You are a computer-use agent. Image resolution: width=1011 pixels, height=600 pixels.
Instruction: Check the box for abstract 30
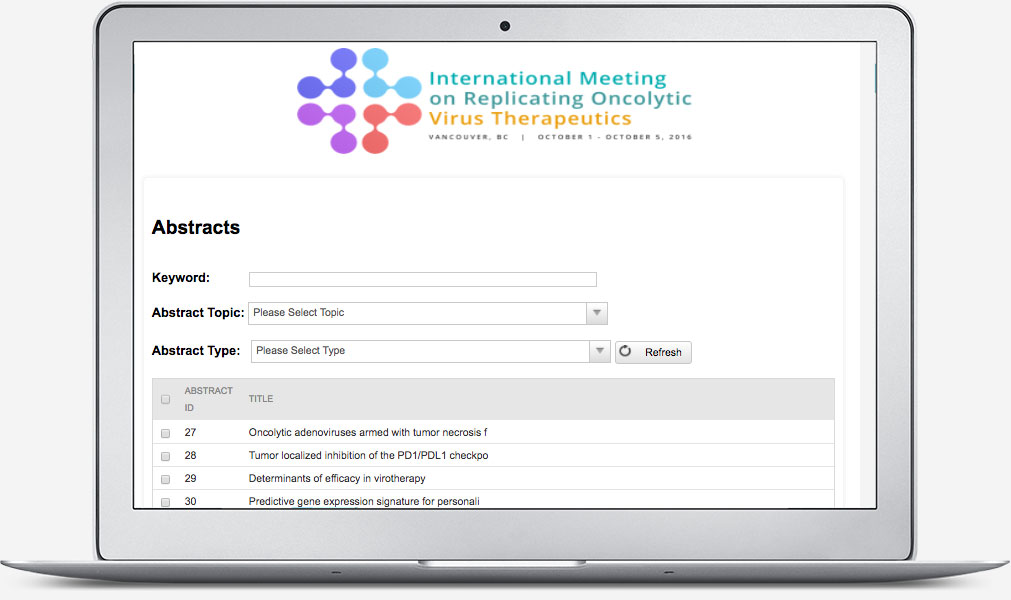166,502
